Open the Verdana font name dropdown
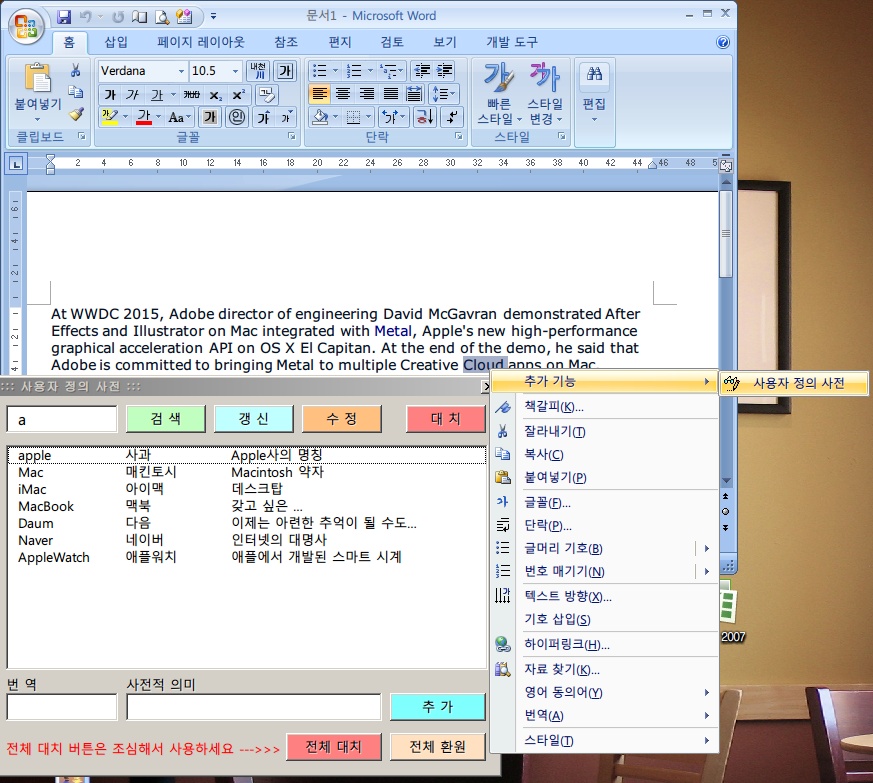 (181, 71)
